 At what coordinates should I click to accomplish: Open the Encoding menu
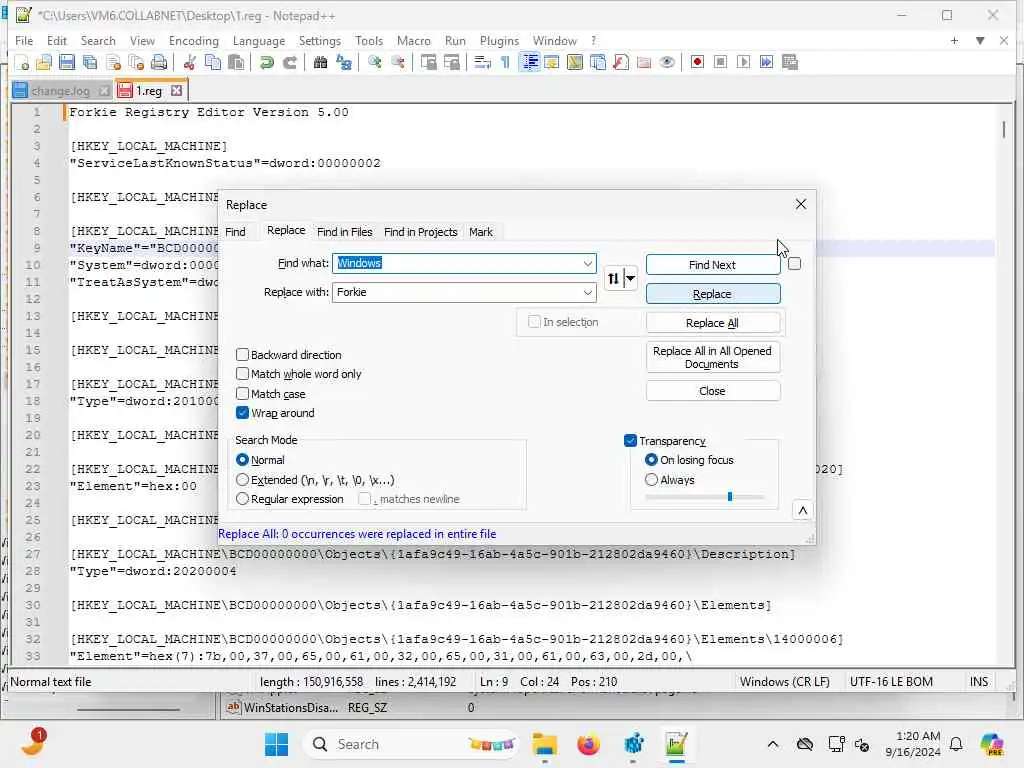point(193,40)
